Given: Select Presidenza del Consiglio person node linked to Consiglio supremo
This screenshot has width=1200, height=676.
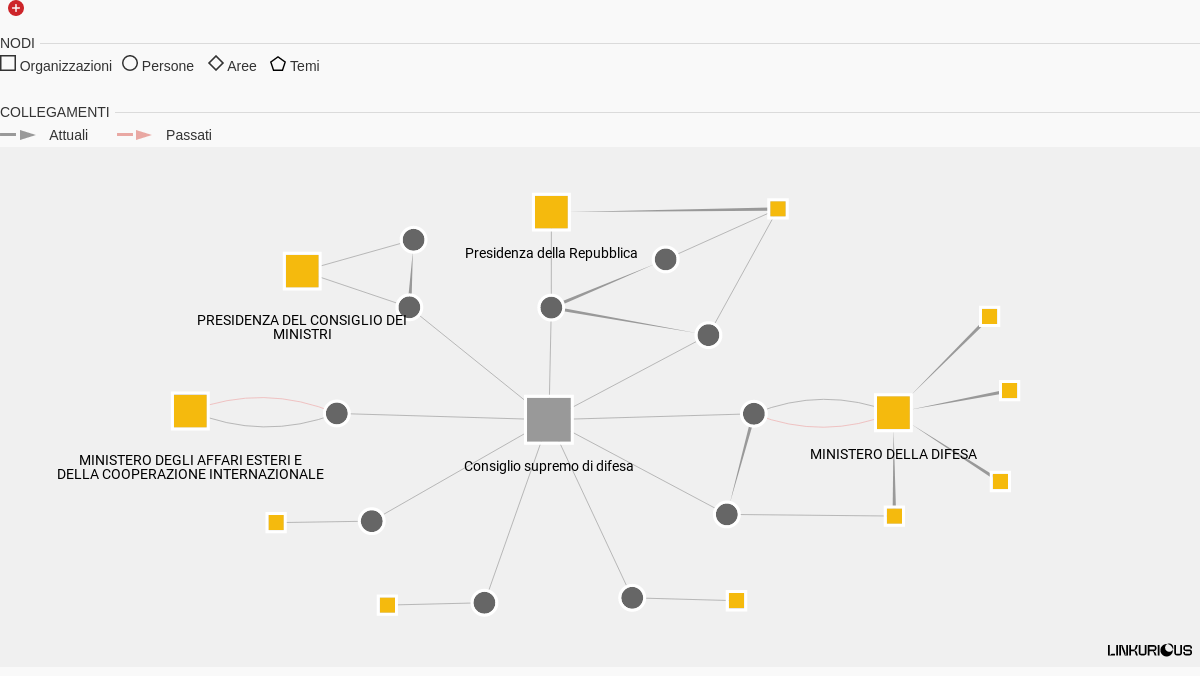Looking at the screenshot, I should [x=409, y=307].
